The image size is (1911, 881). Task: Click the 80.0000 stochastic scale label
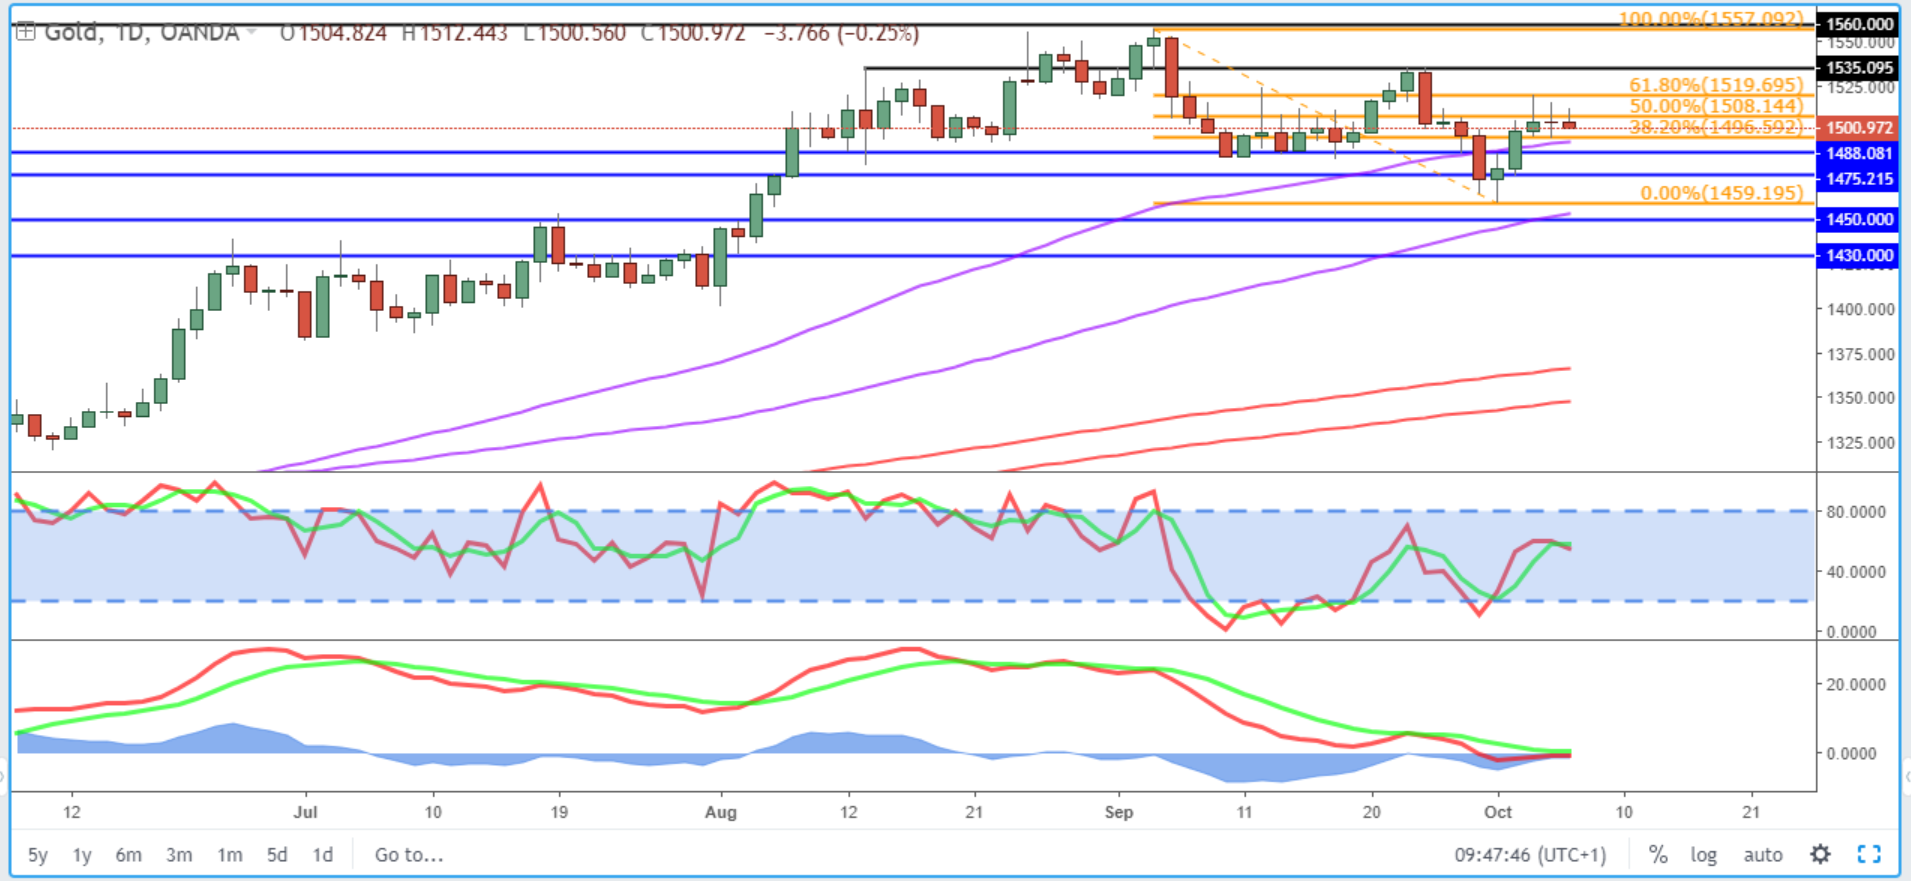[x=1856, y=512]
